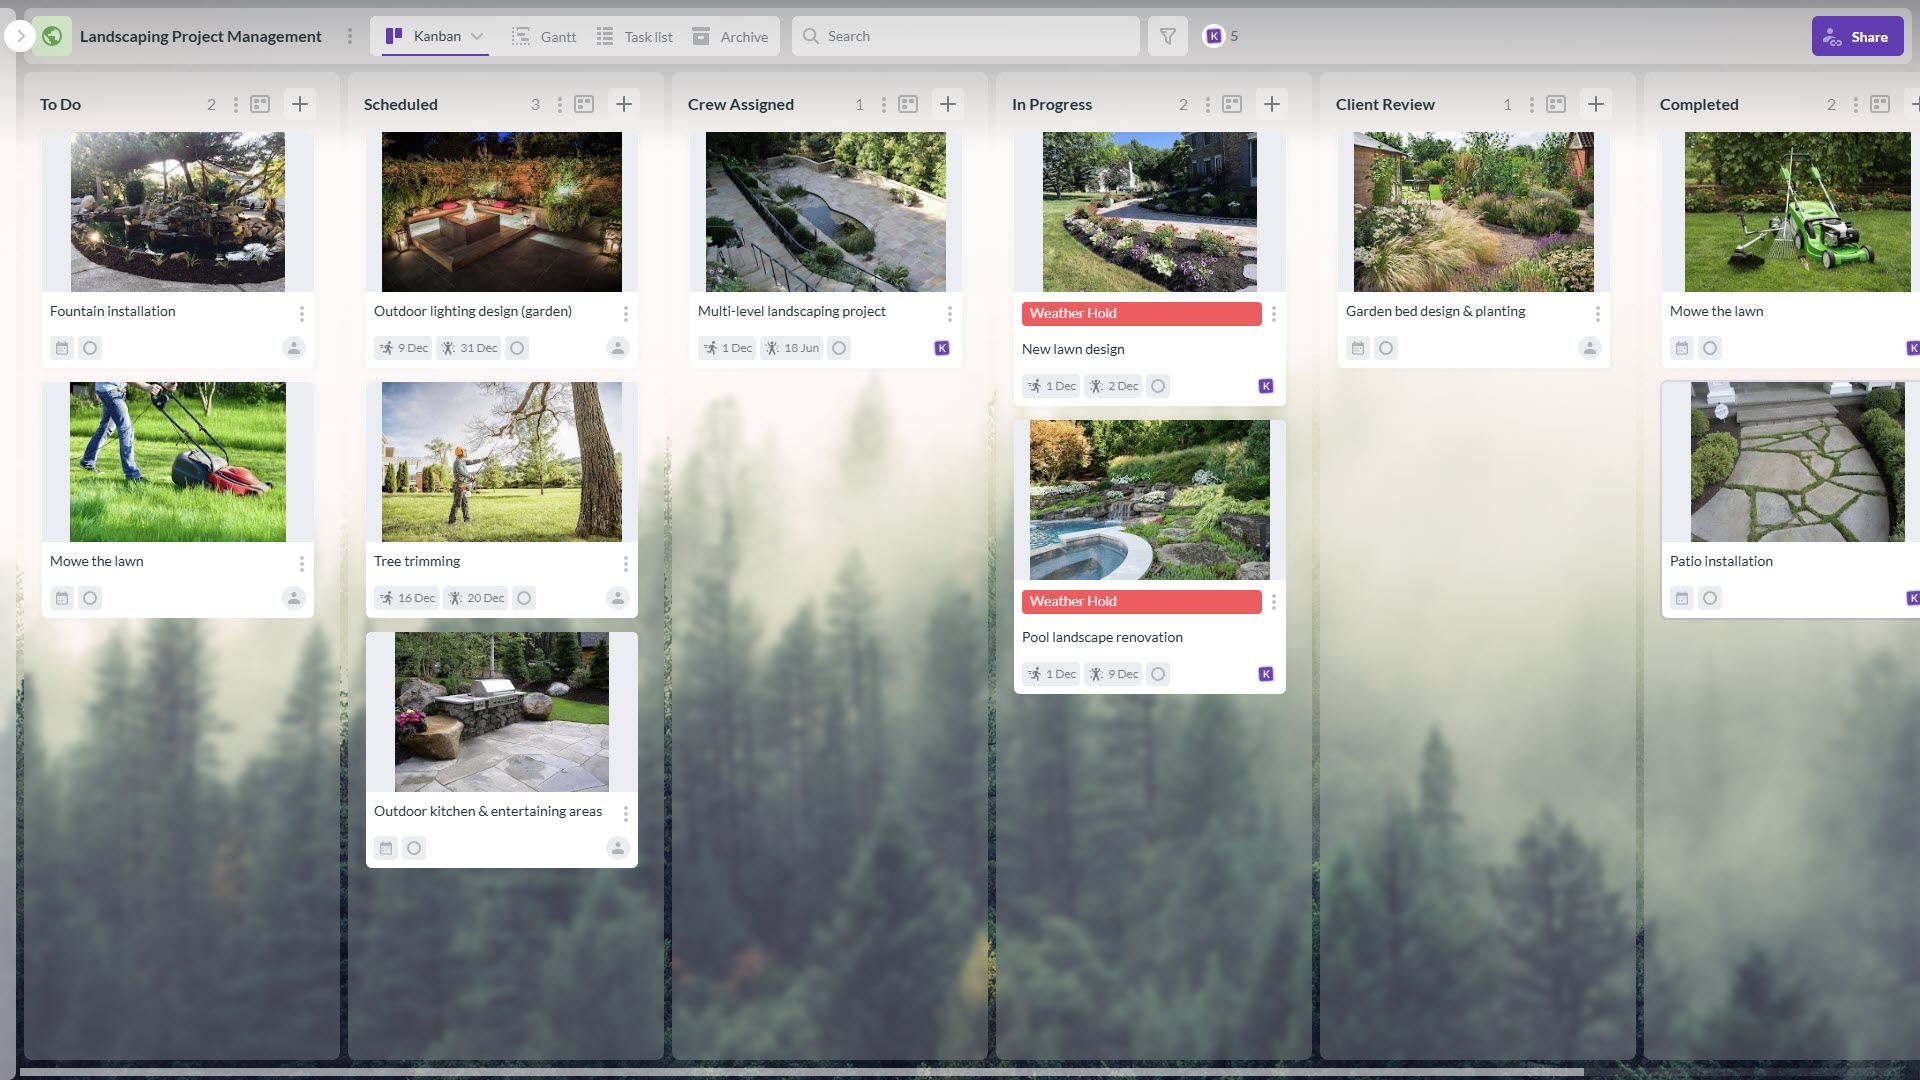The height and width of the screenshot is (1080, 1920).
Task: Toggle the circle on Garden bed design & planting
Action: [1385, 347]
